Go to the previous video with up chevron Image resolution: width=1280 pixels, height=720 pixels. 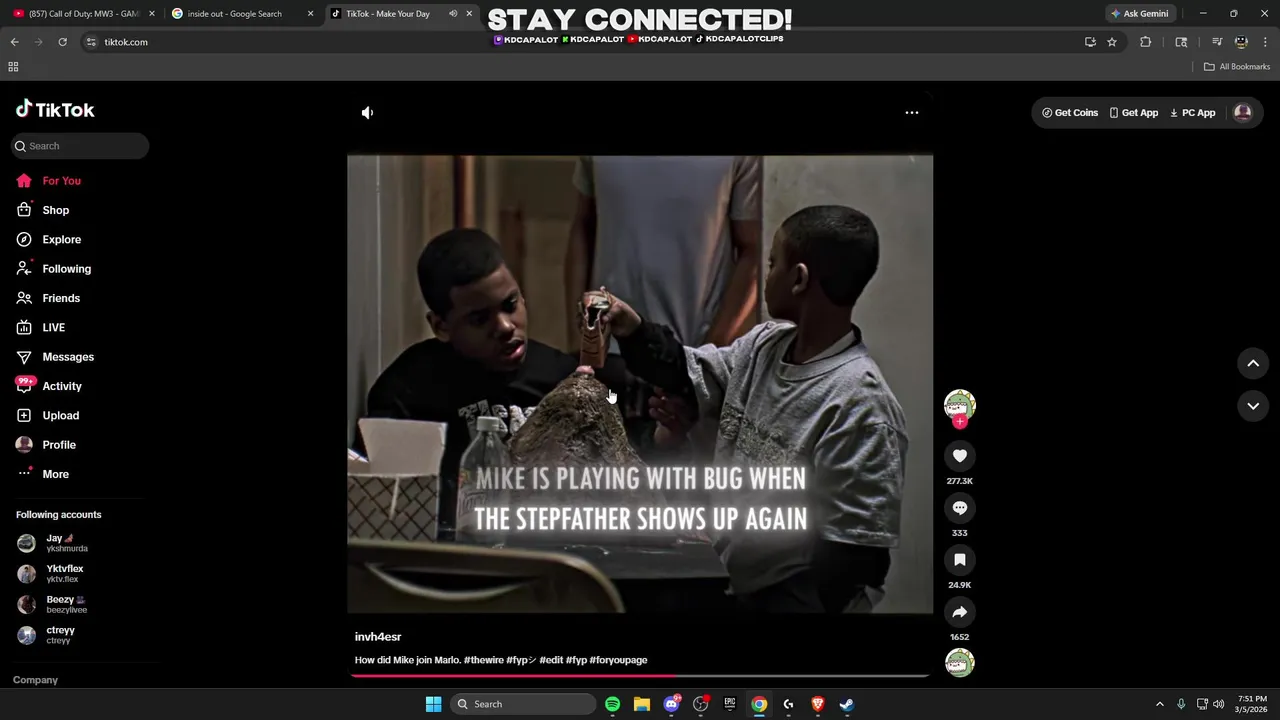pyautogui.click(x=1253, y=364)
